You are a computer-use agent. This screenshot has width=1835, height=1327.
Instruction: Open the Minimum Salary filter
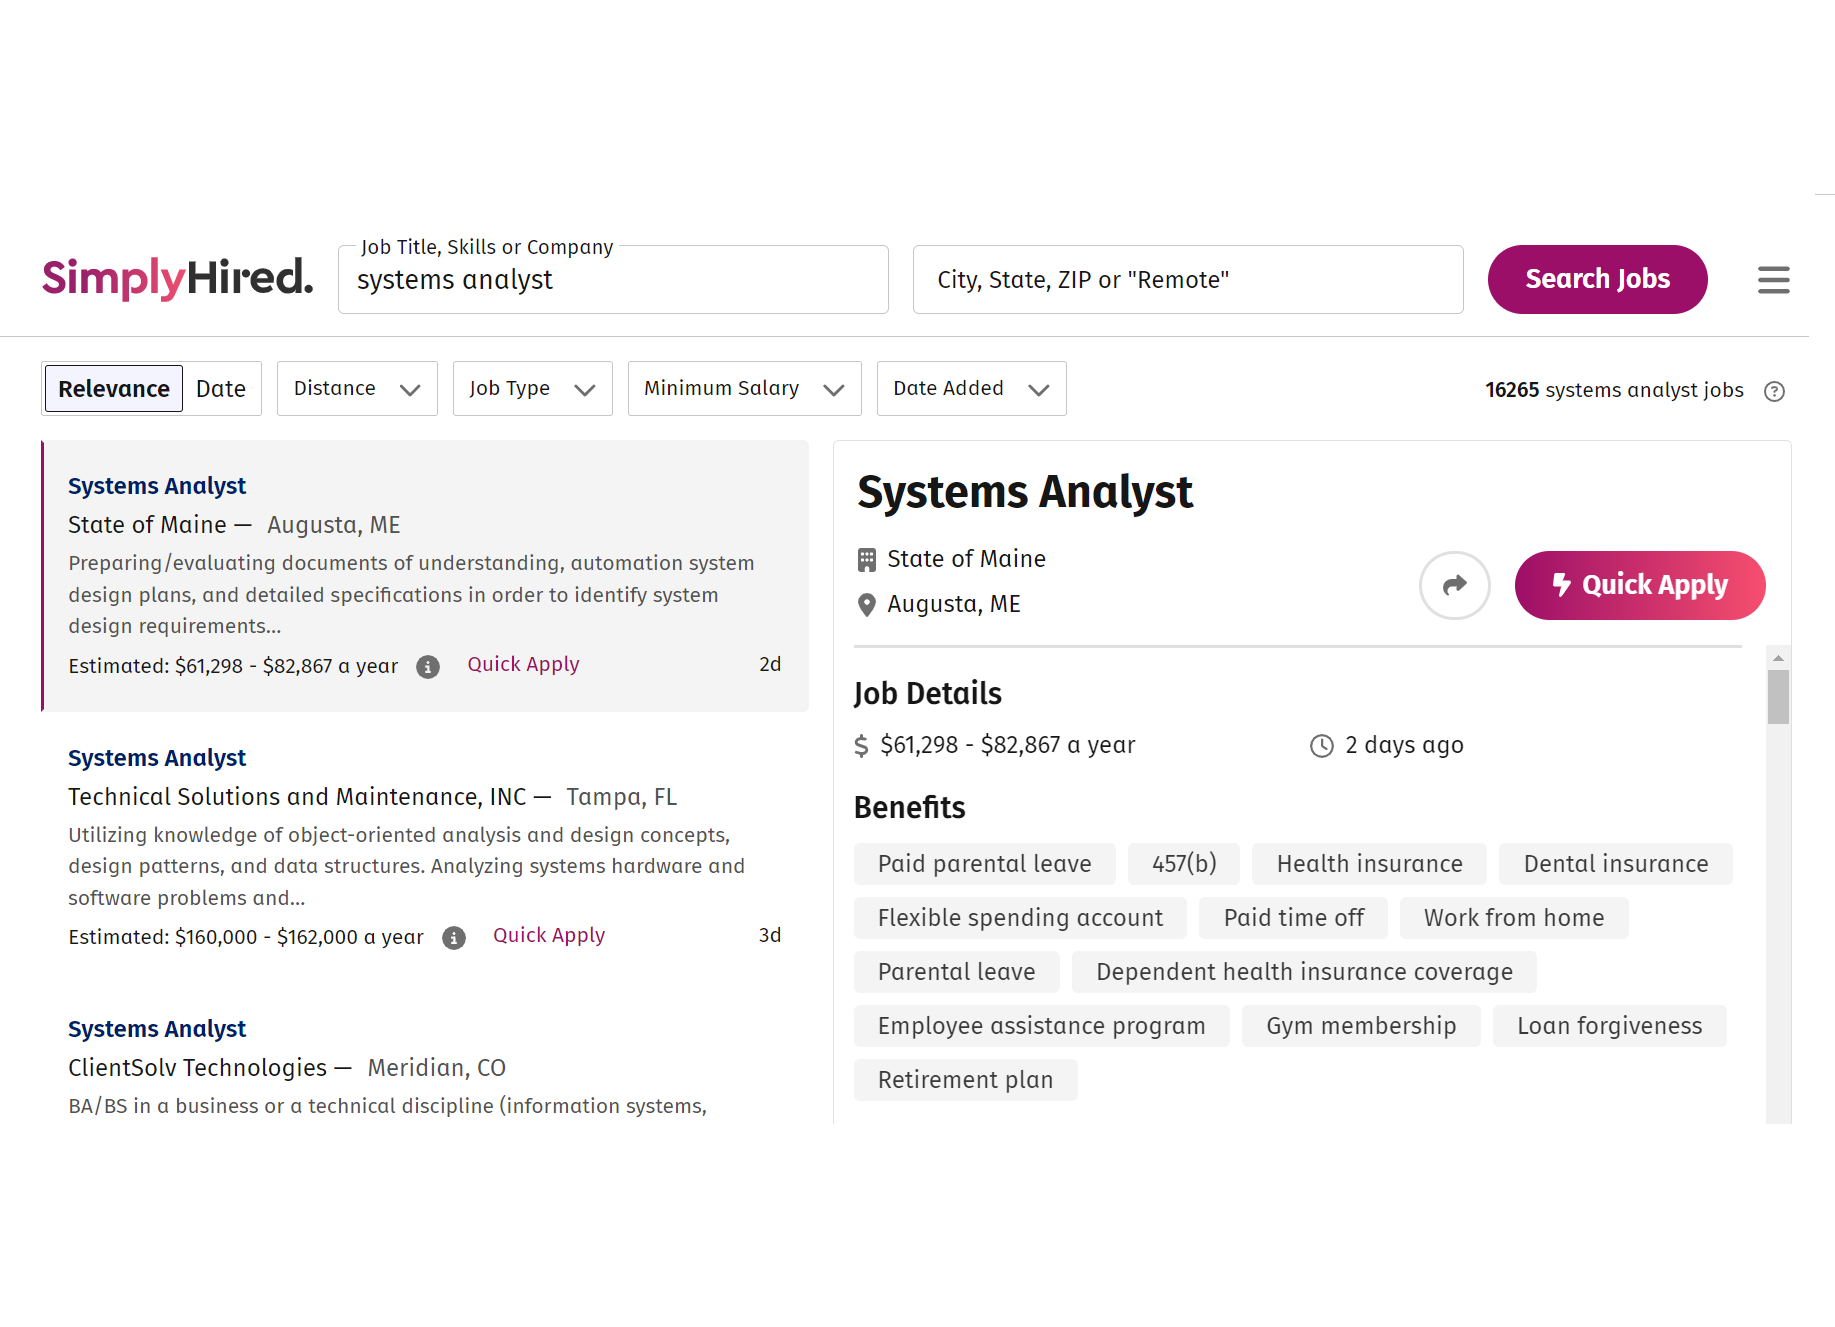coord(744,389)
